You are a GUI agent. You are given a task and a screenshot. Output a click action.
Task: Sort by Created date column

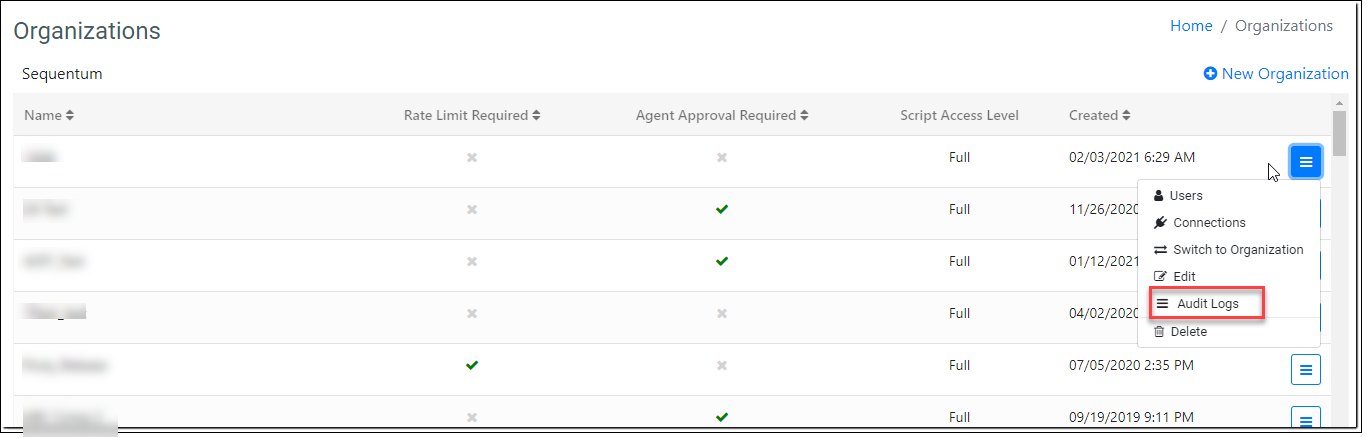click(x=1126, y=116)
